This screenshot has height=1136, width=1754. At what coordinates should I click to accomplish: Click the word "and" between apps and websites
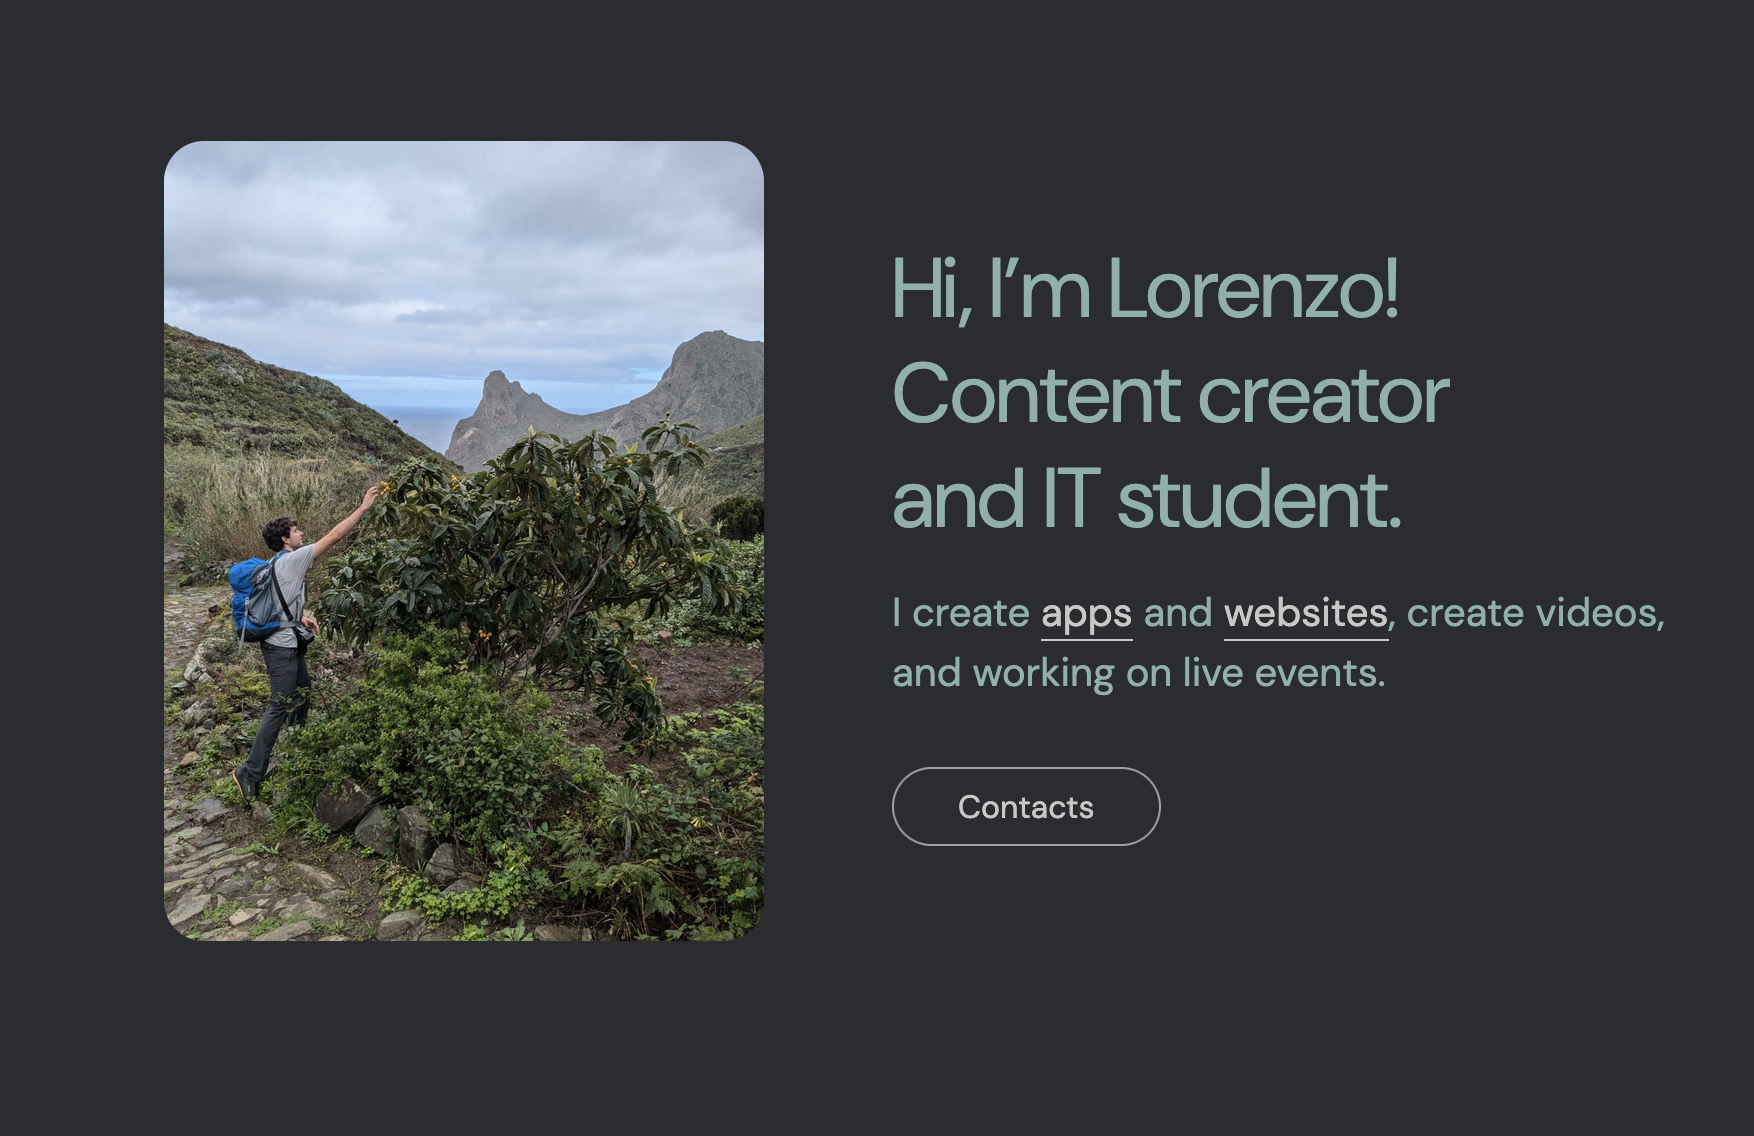tap(1177, 613)
